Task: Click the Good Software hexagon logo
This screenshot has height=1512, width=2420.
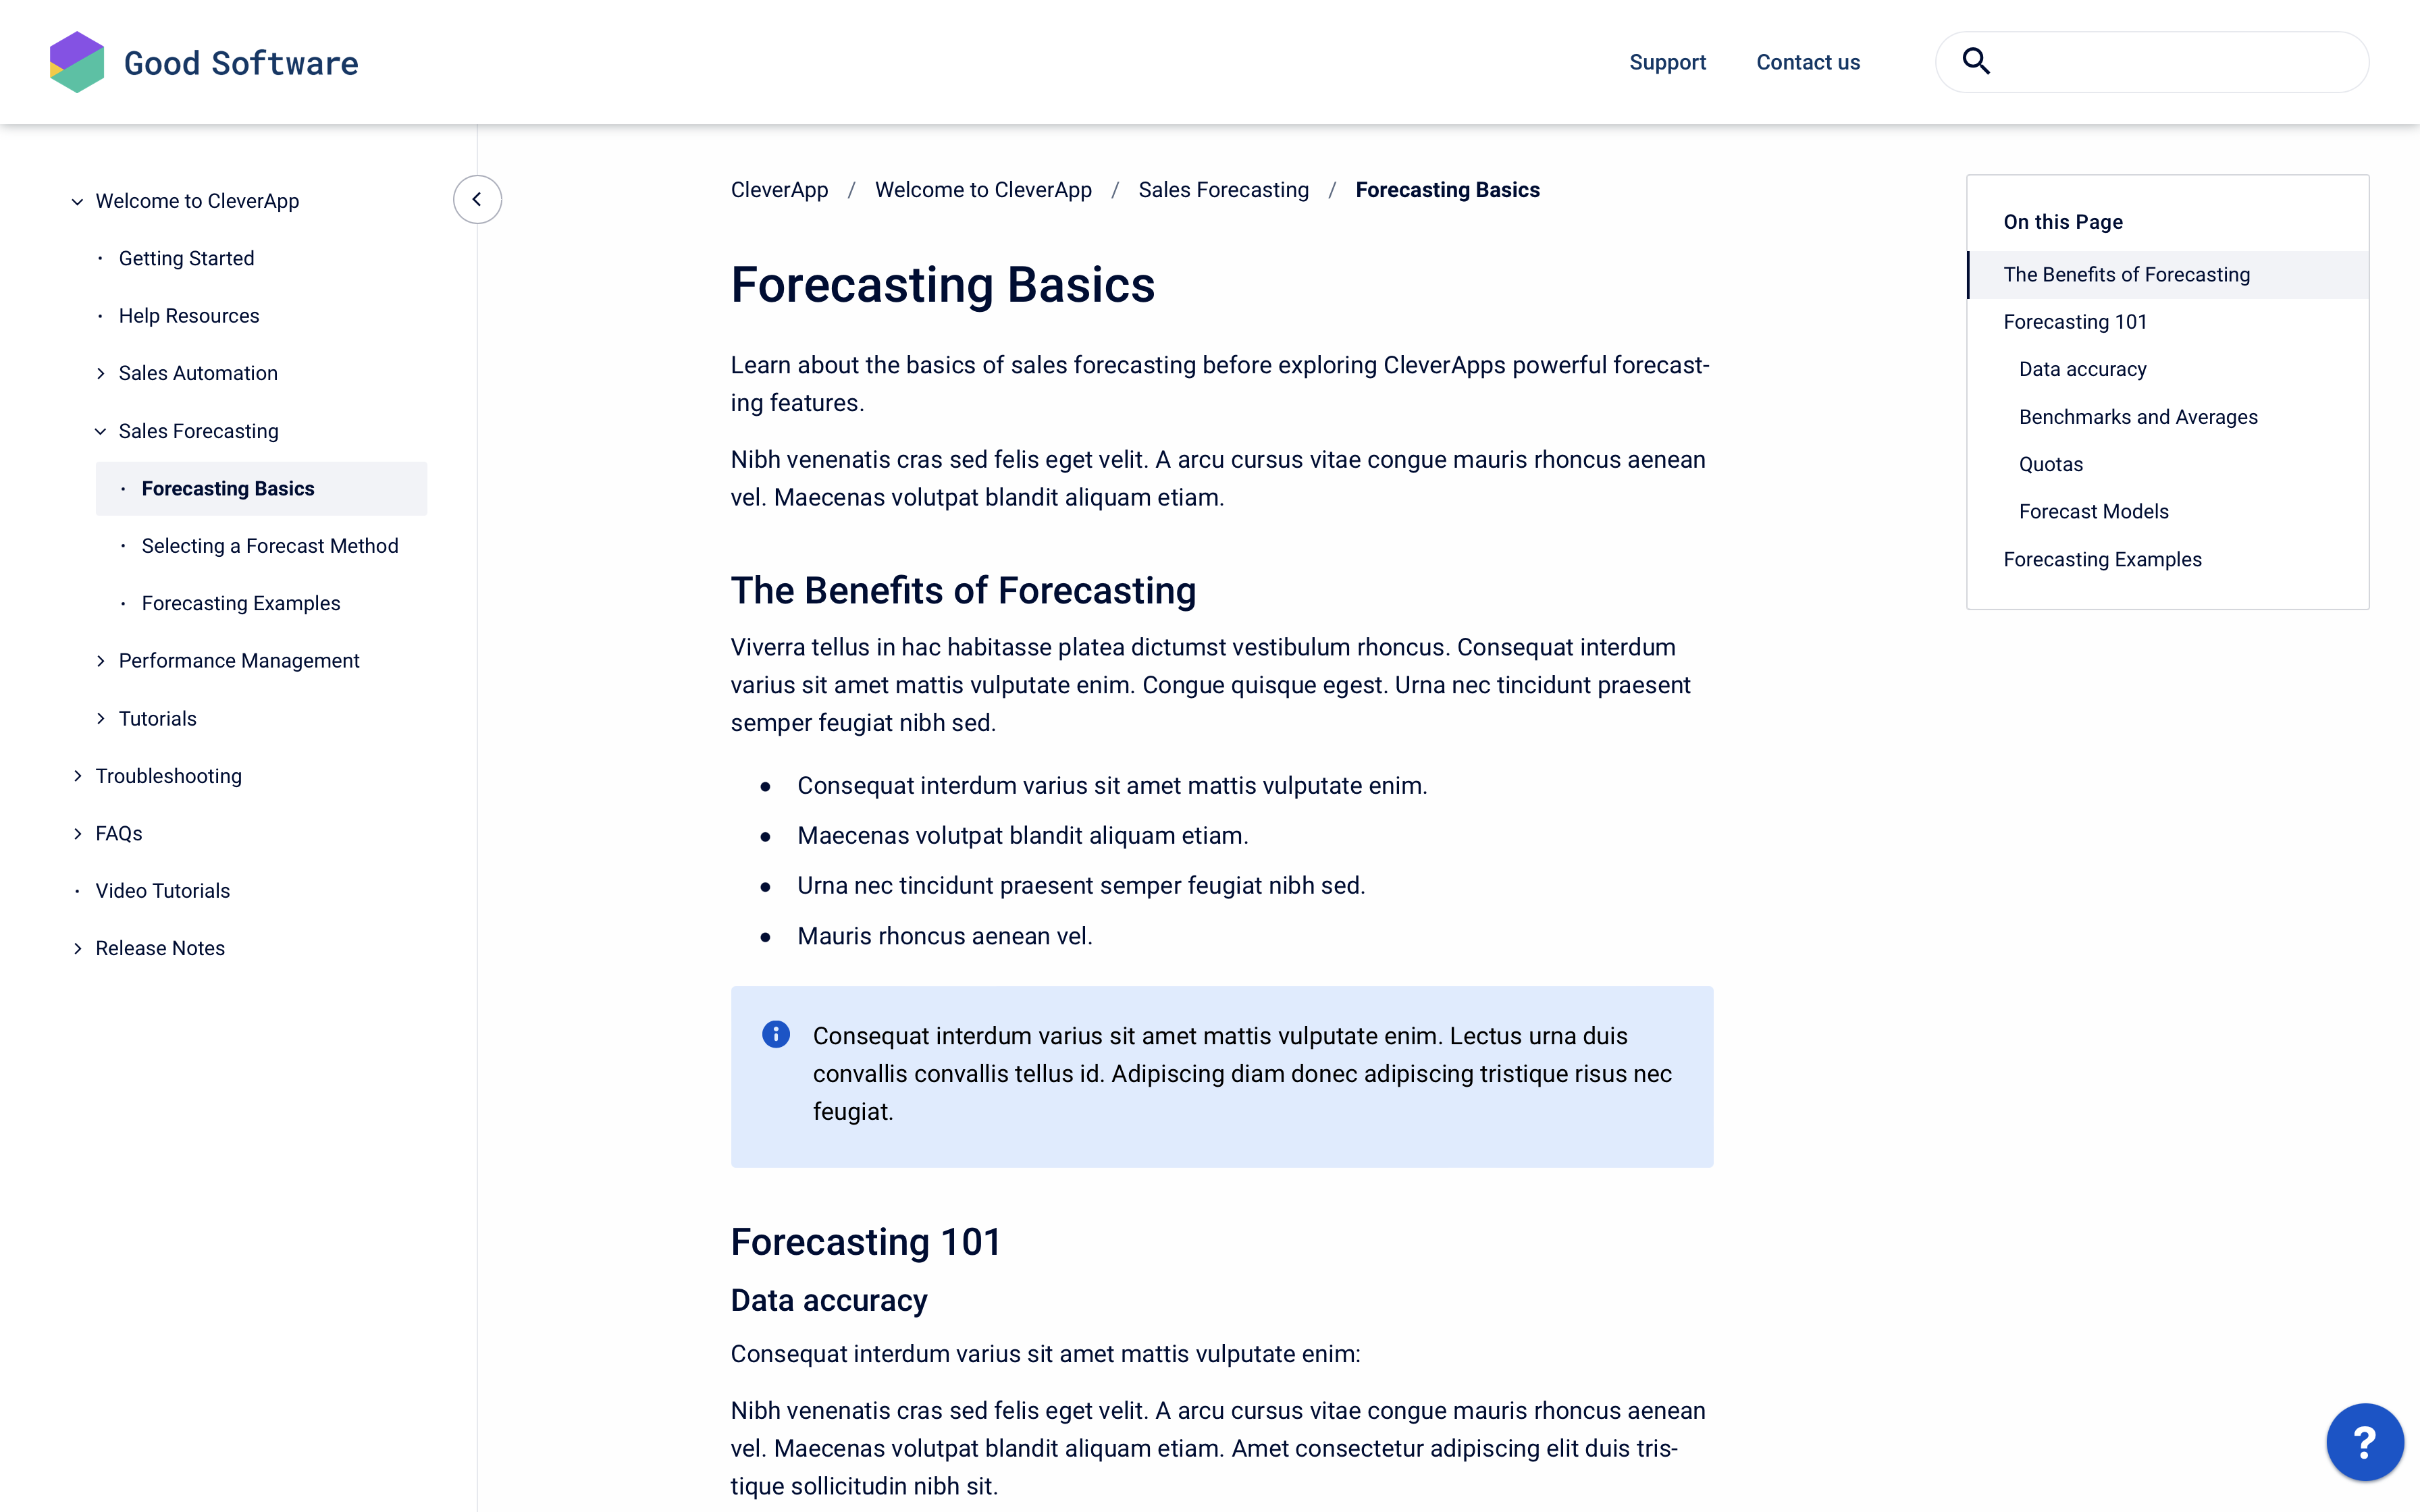Action: 77,62
